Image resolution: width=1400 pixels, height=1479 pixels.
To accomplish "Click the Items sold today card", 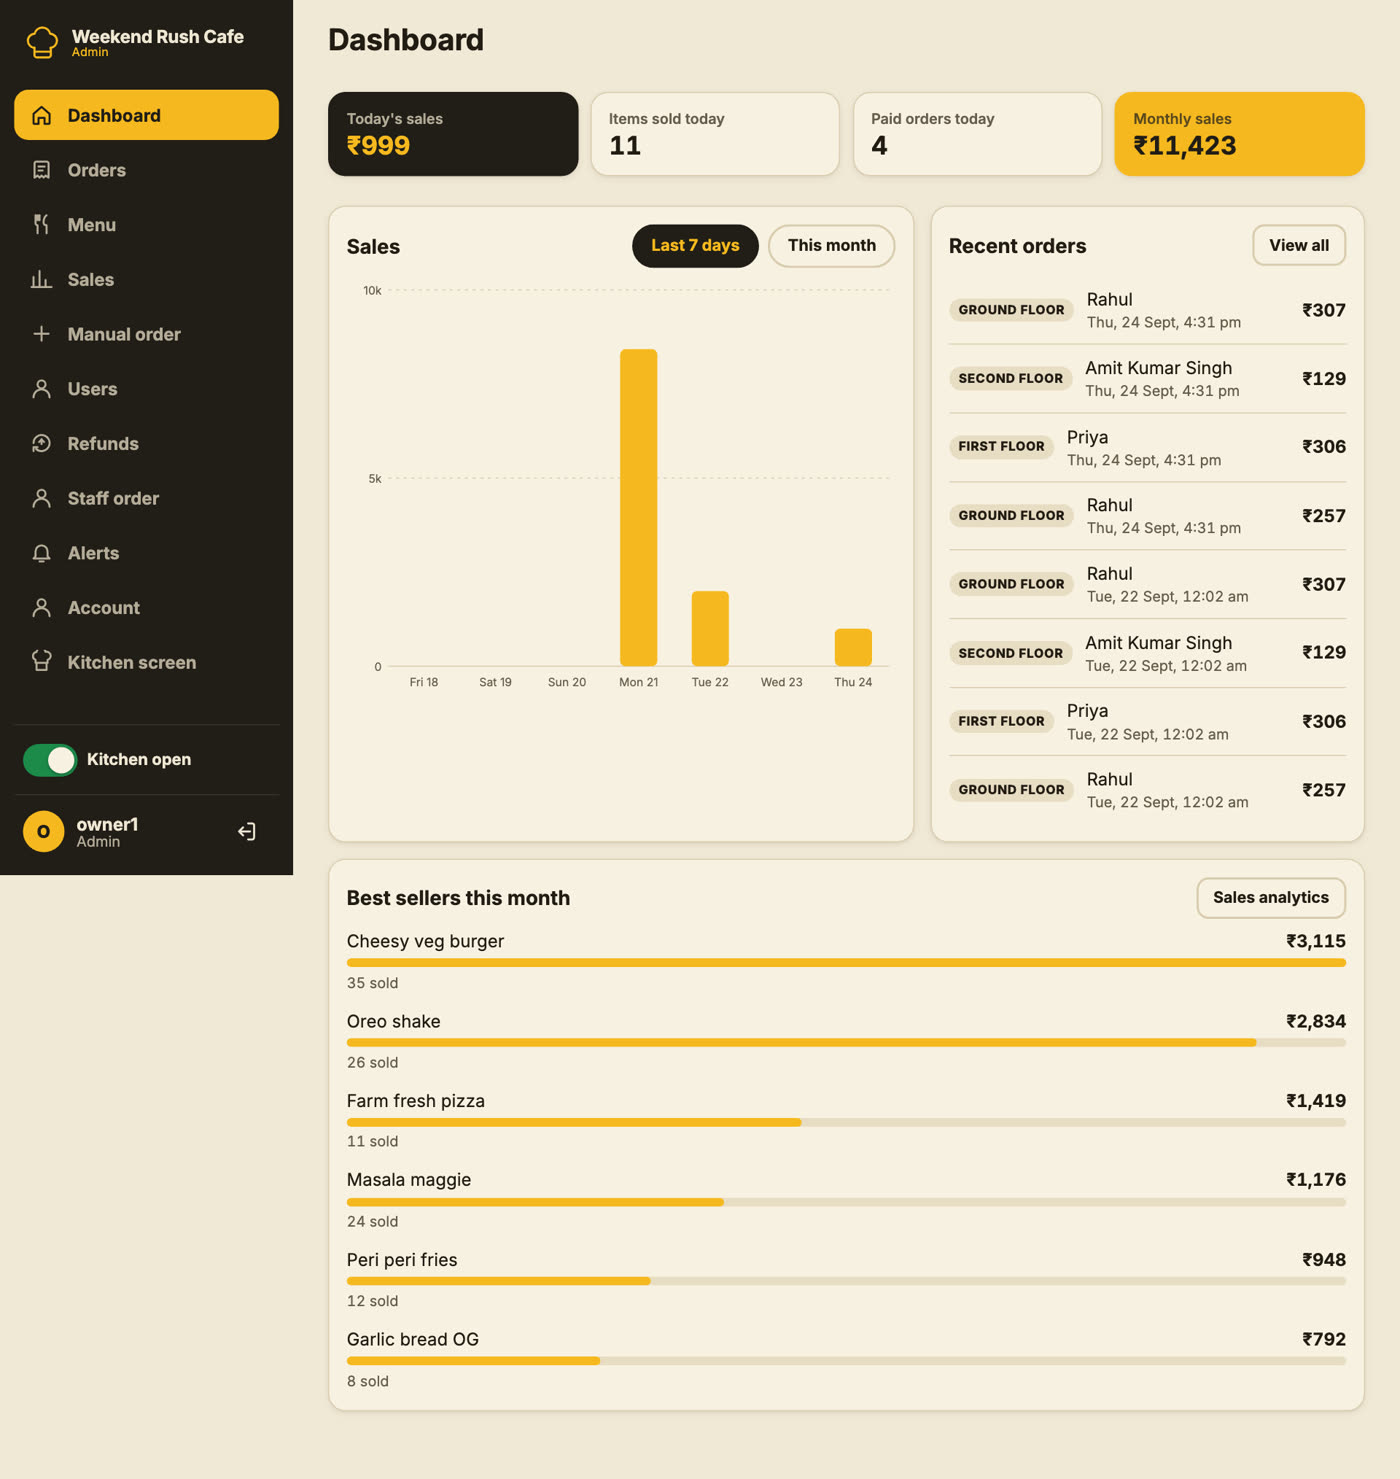I will pyautogui.click(x=715, y=134).
